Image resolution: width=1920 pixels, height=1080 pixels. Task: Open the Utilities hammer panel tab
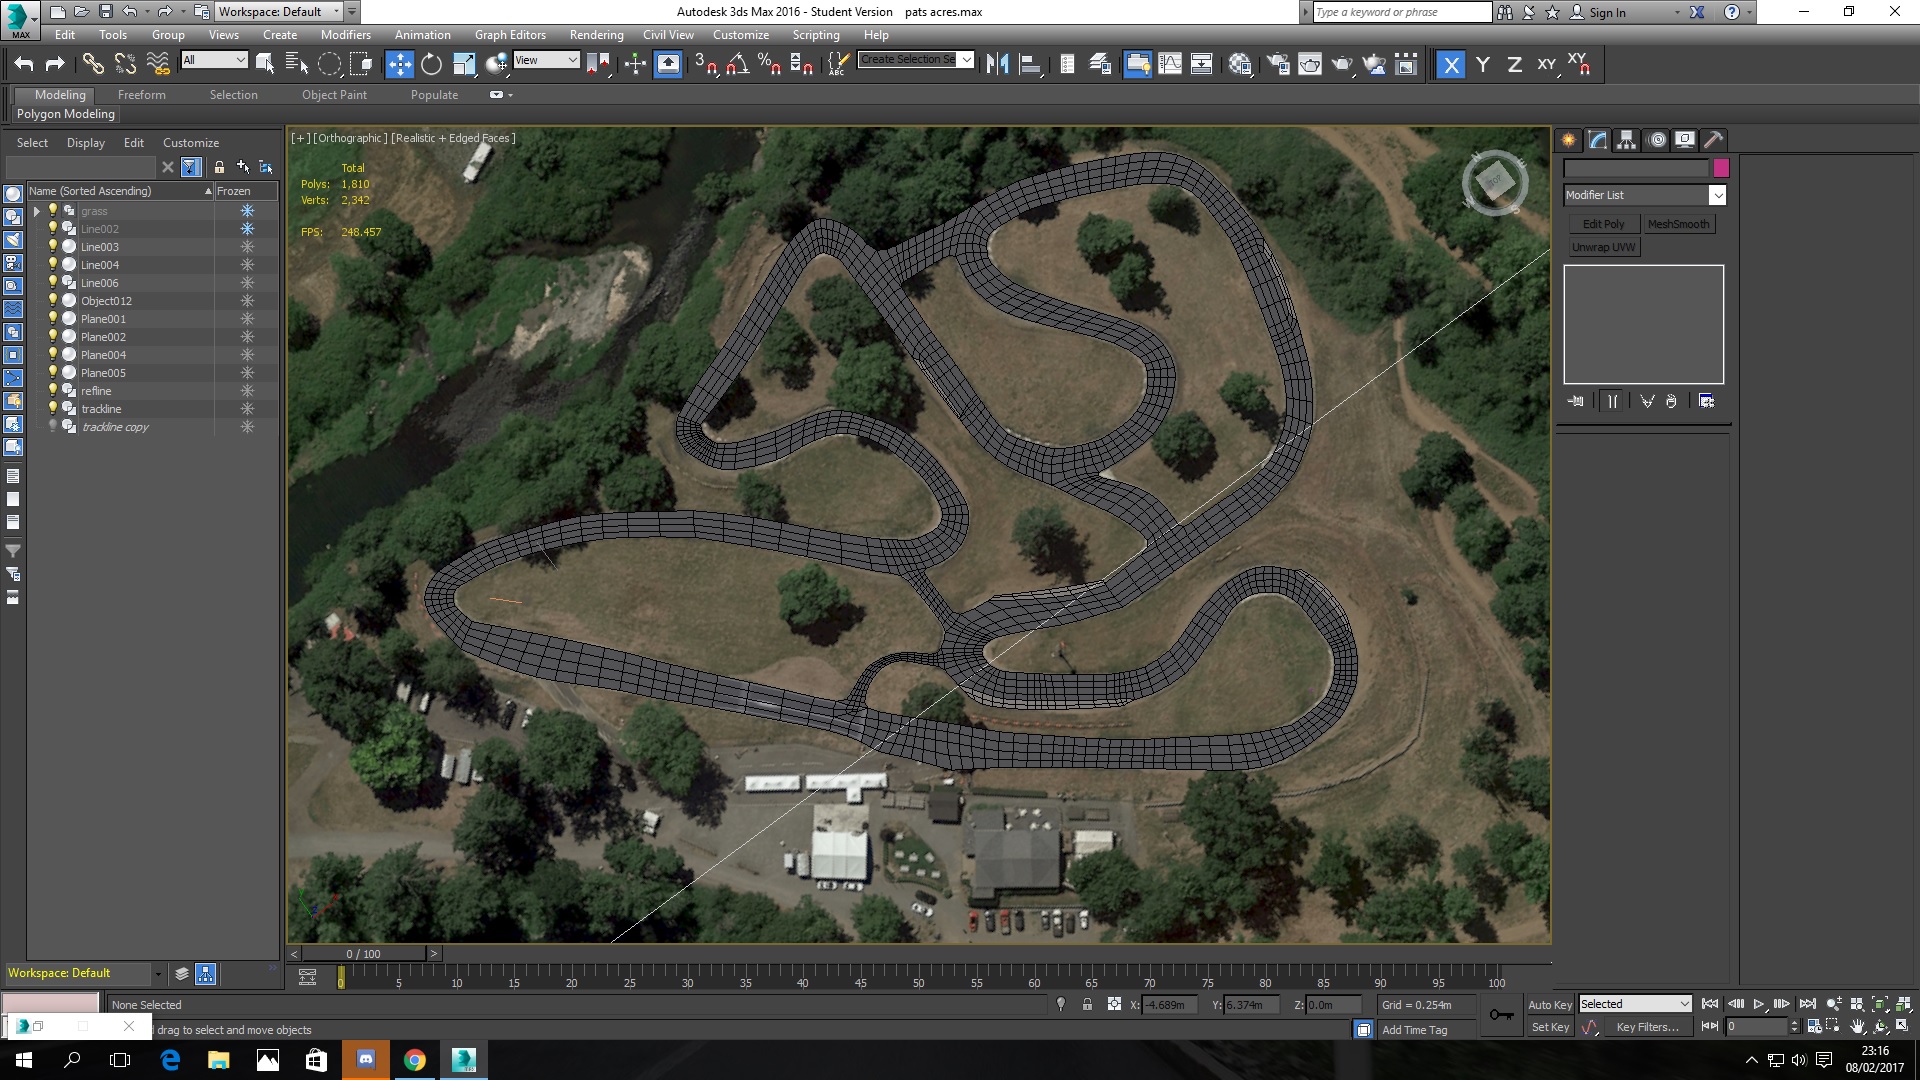[1713, 140]
